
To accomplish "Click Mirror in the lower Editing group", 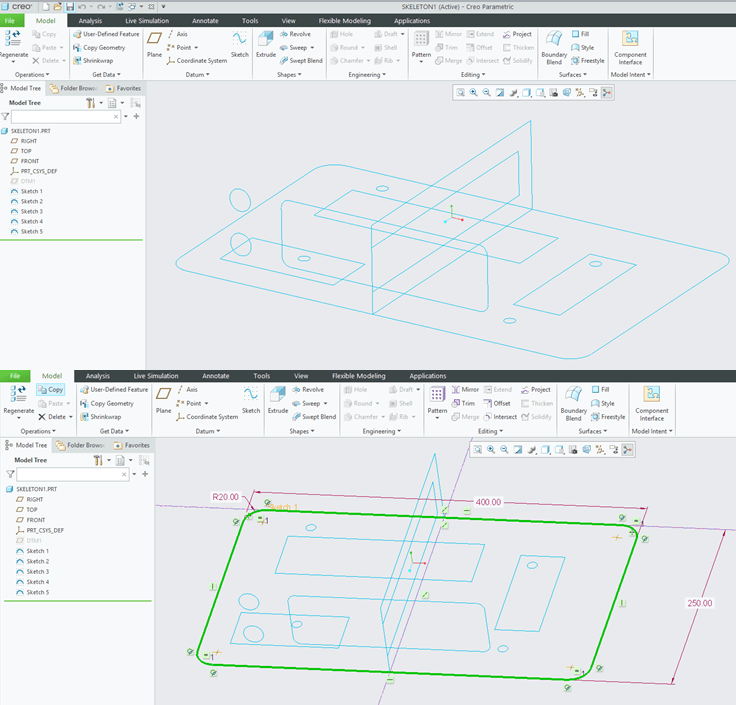I will tap(463, 389).
